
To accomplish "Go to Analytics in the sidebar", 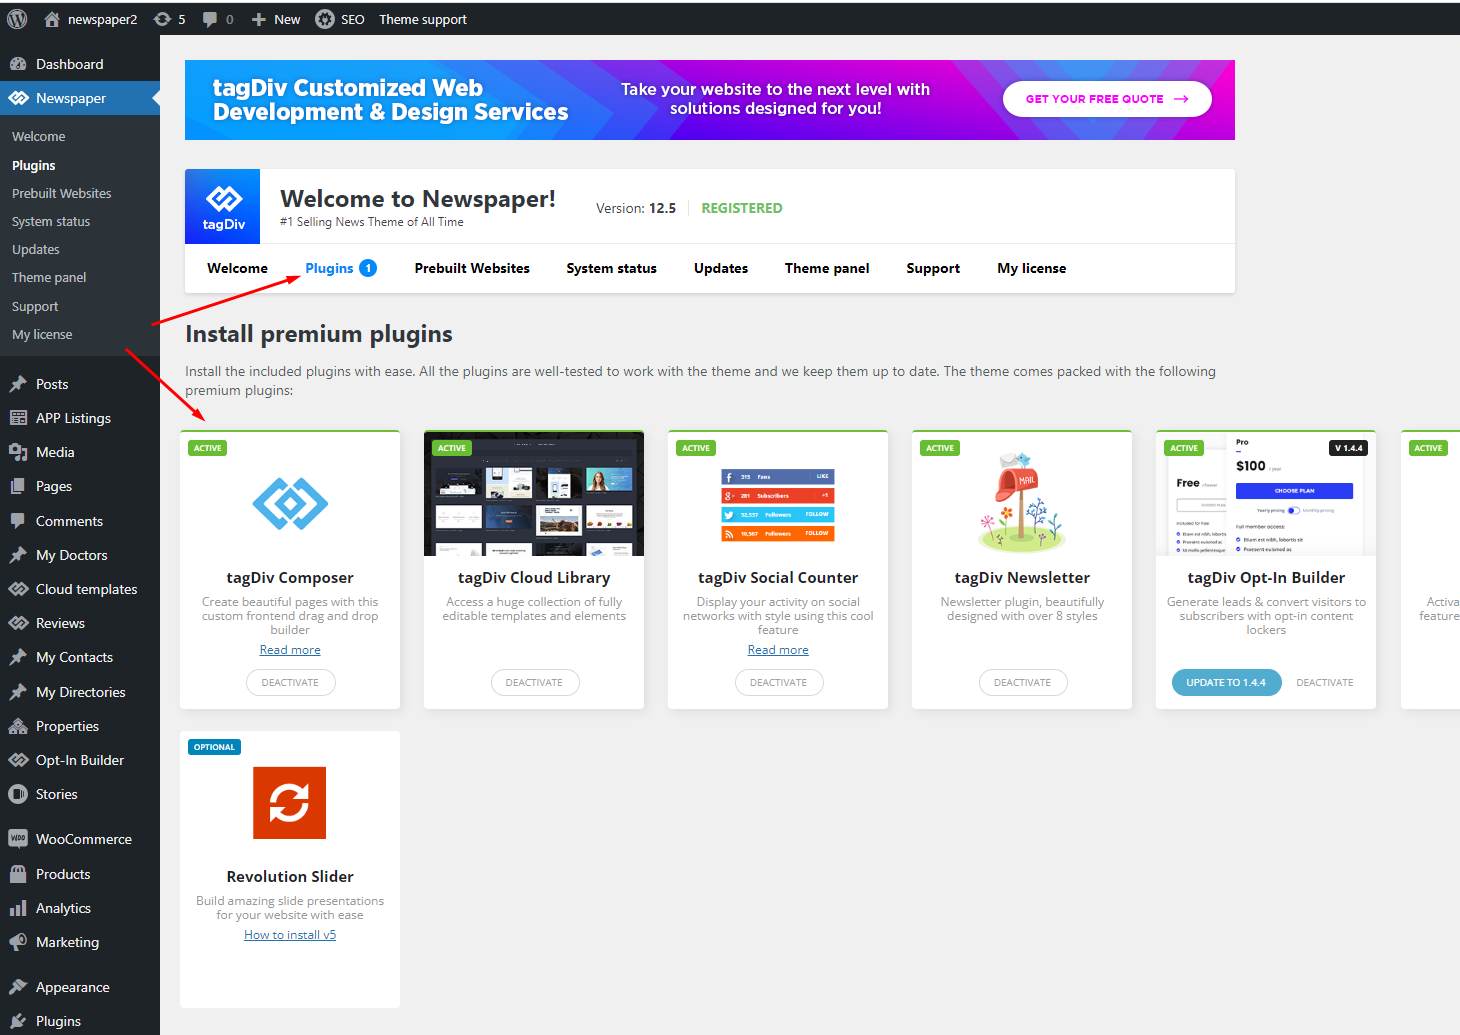I will 63,908.
